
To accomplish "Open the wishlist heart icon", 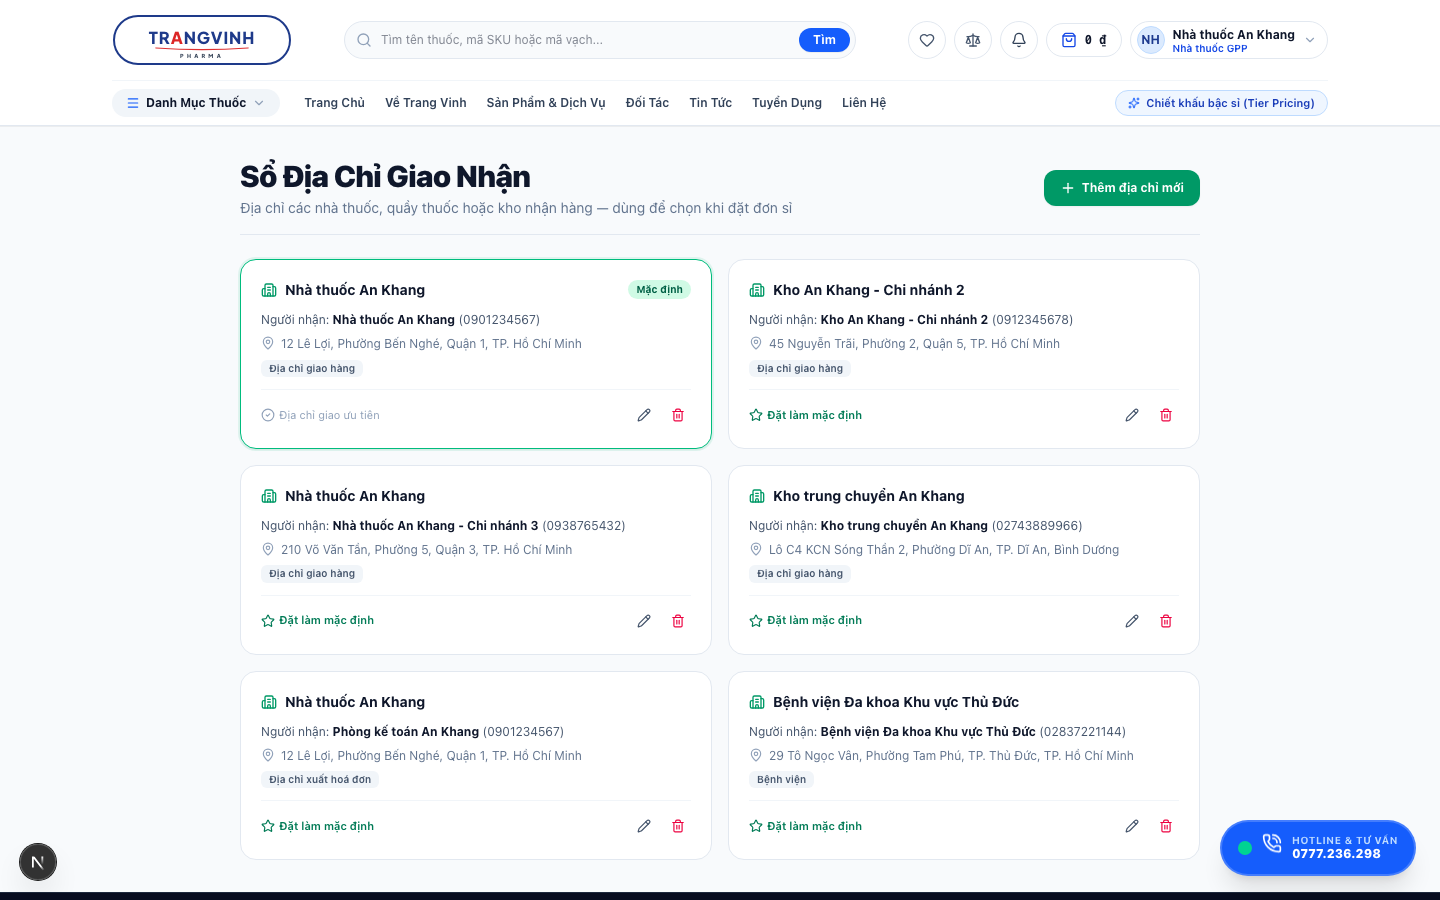I will [927, 40].
